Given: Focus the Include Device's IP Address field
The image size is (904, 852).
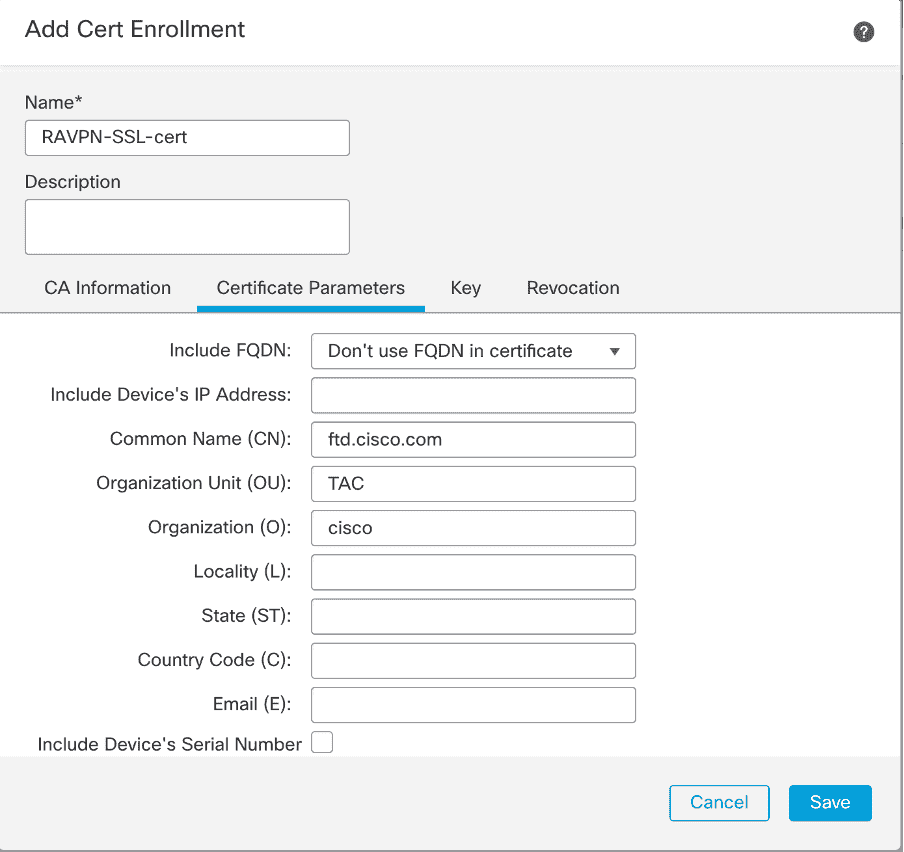Looking at the screenshot, I should pyautogui.click(x=473, y=395).
